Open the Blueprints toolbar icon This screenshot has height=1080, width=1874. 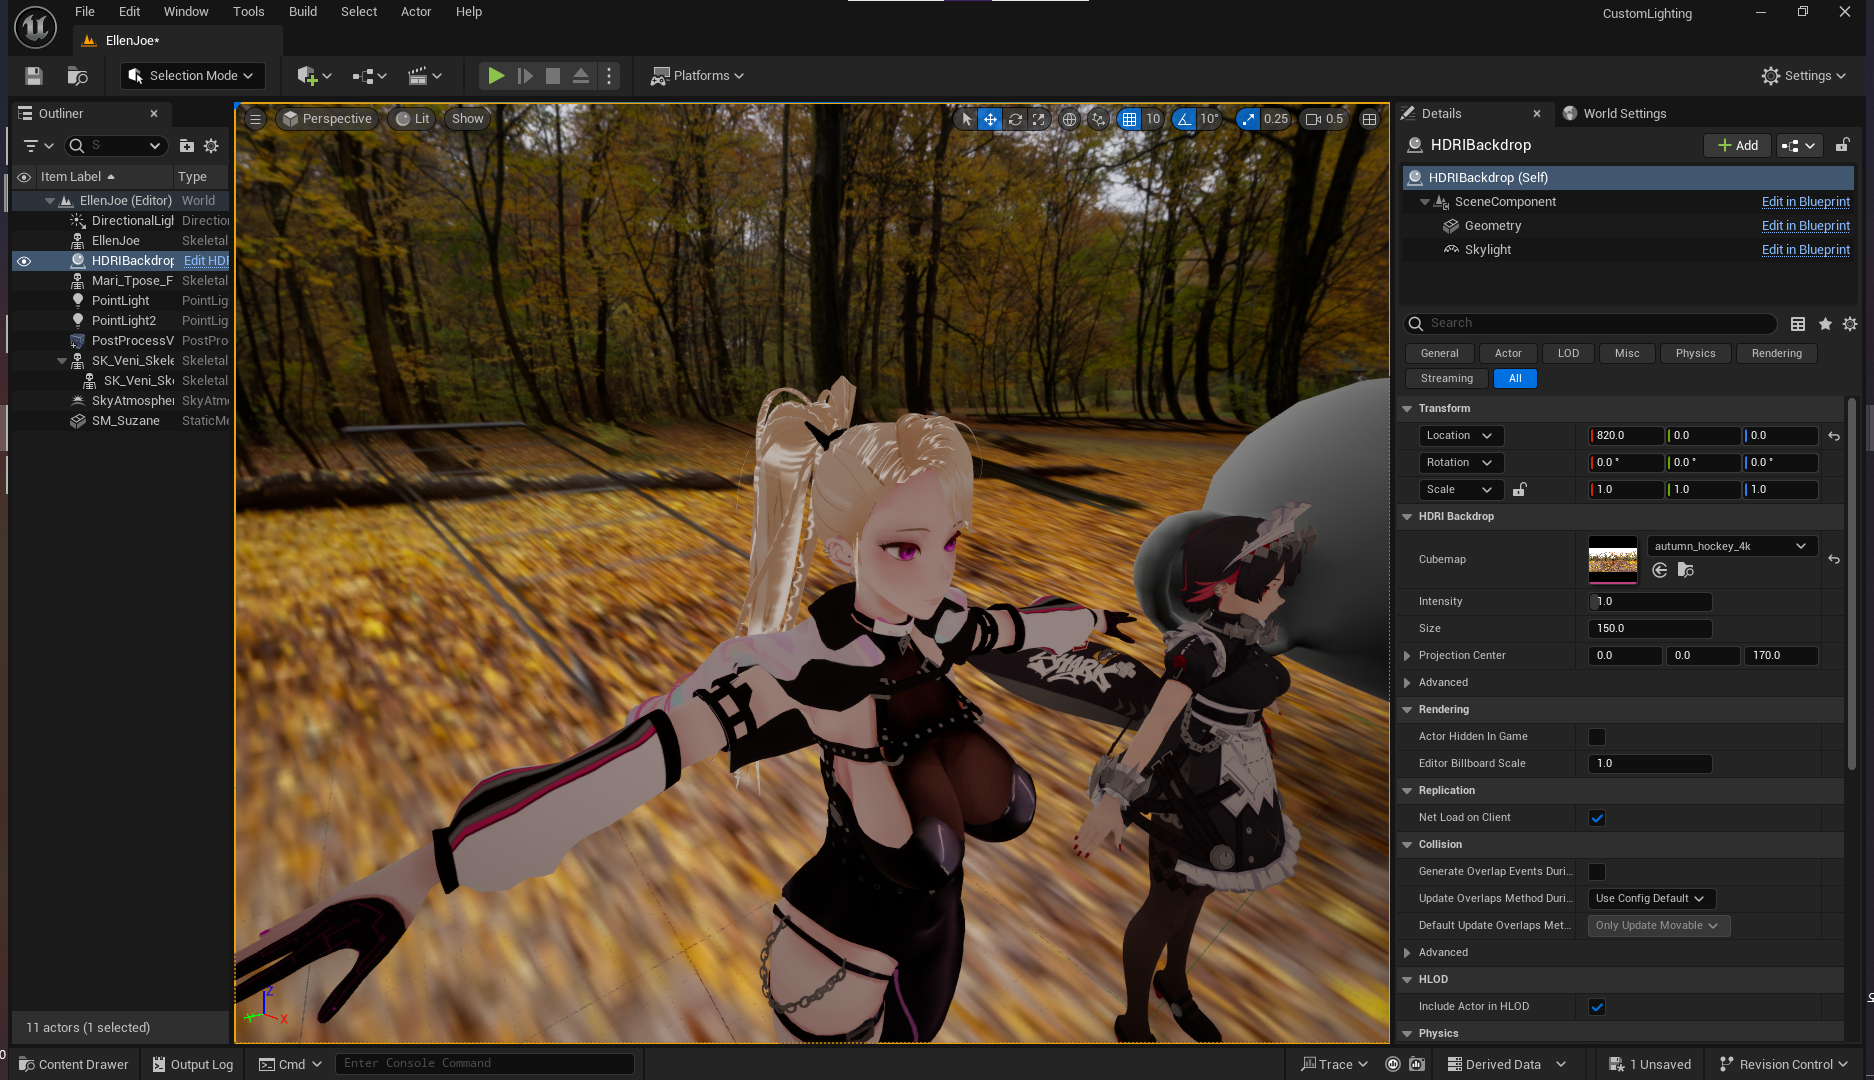[x=369, y=76]
